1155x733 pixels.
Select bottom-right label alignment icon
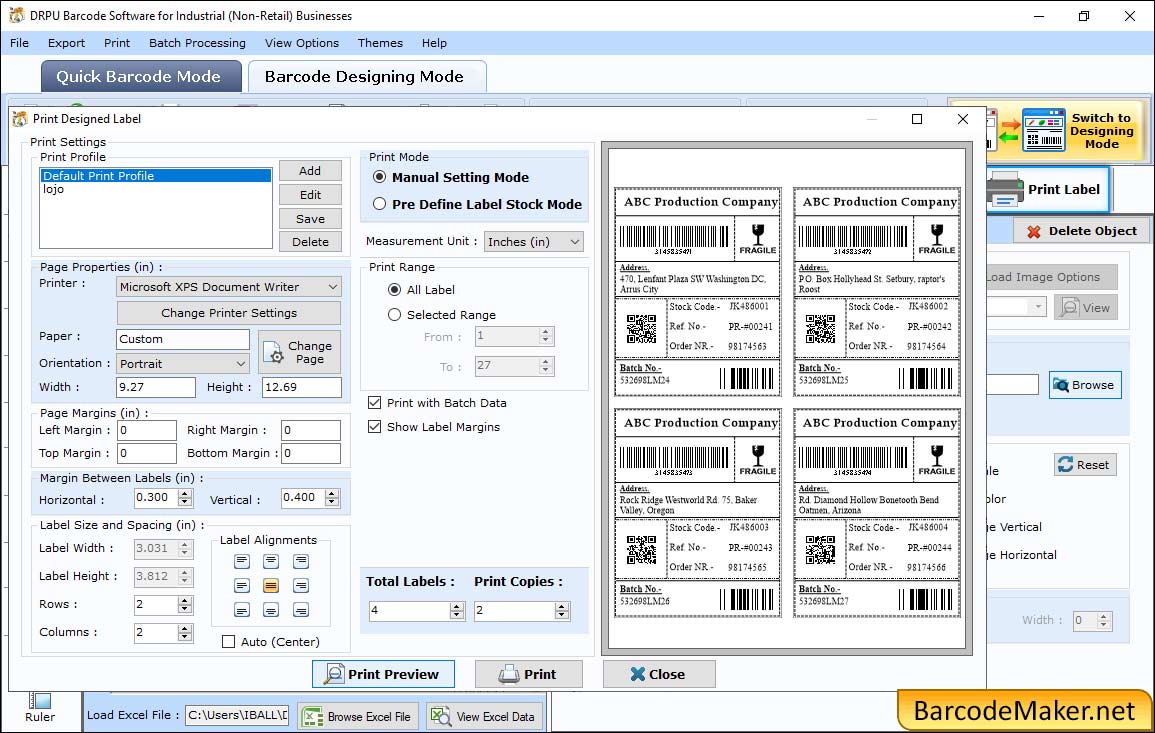coord(301,610)
